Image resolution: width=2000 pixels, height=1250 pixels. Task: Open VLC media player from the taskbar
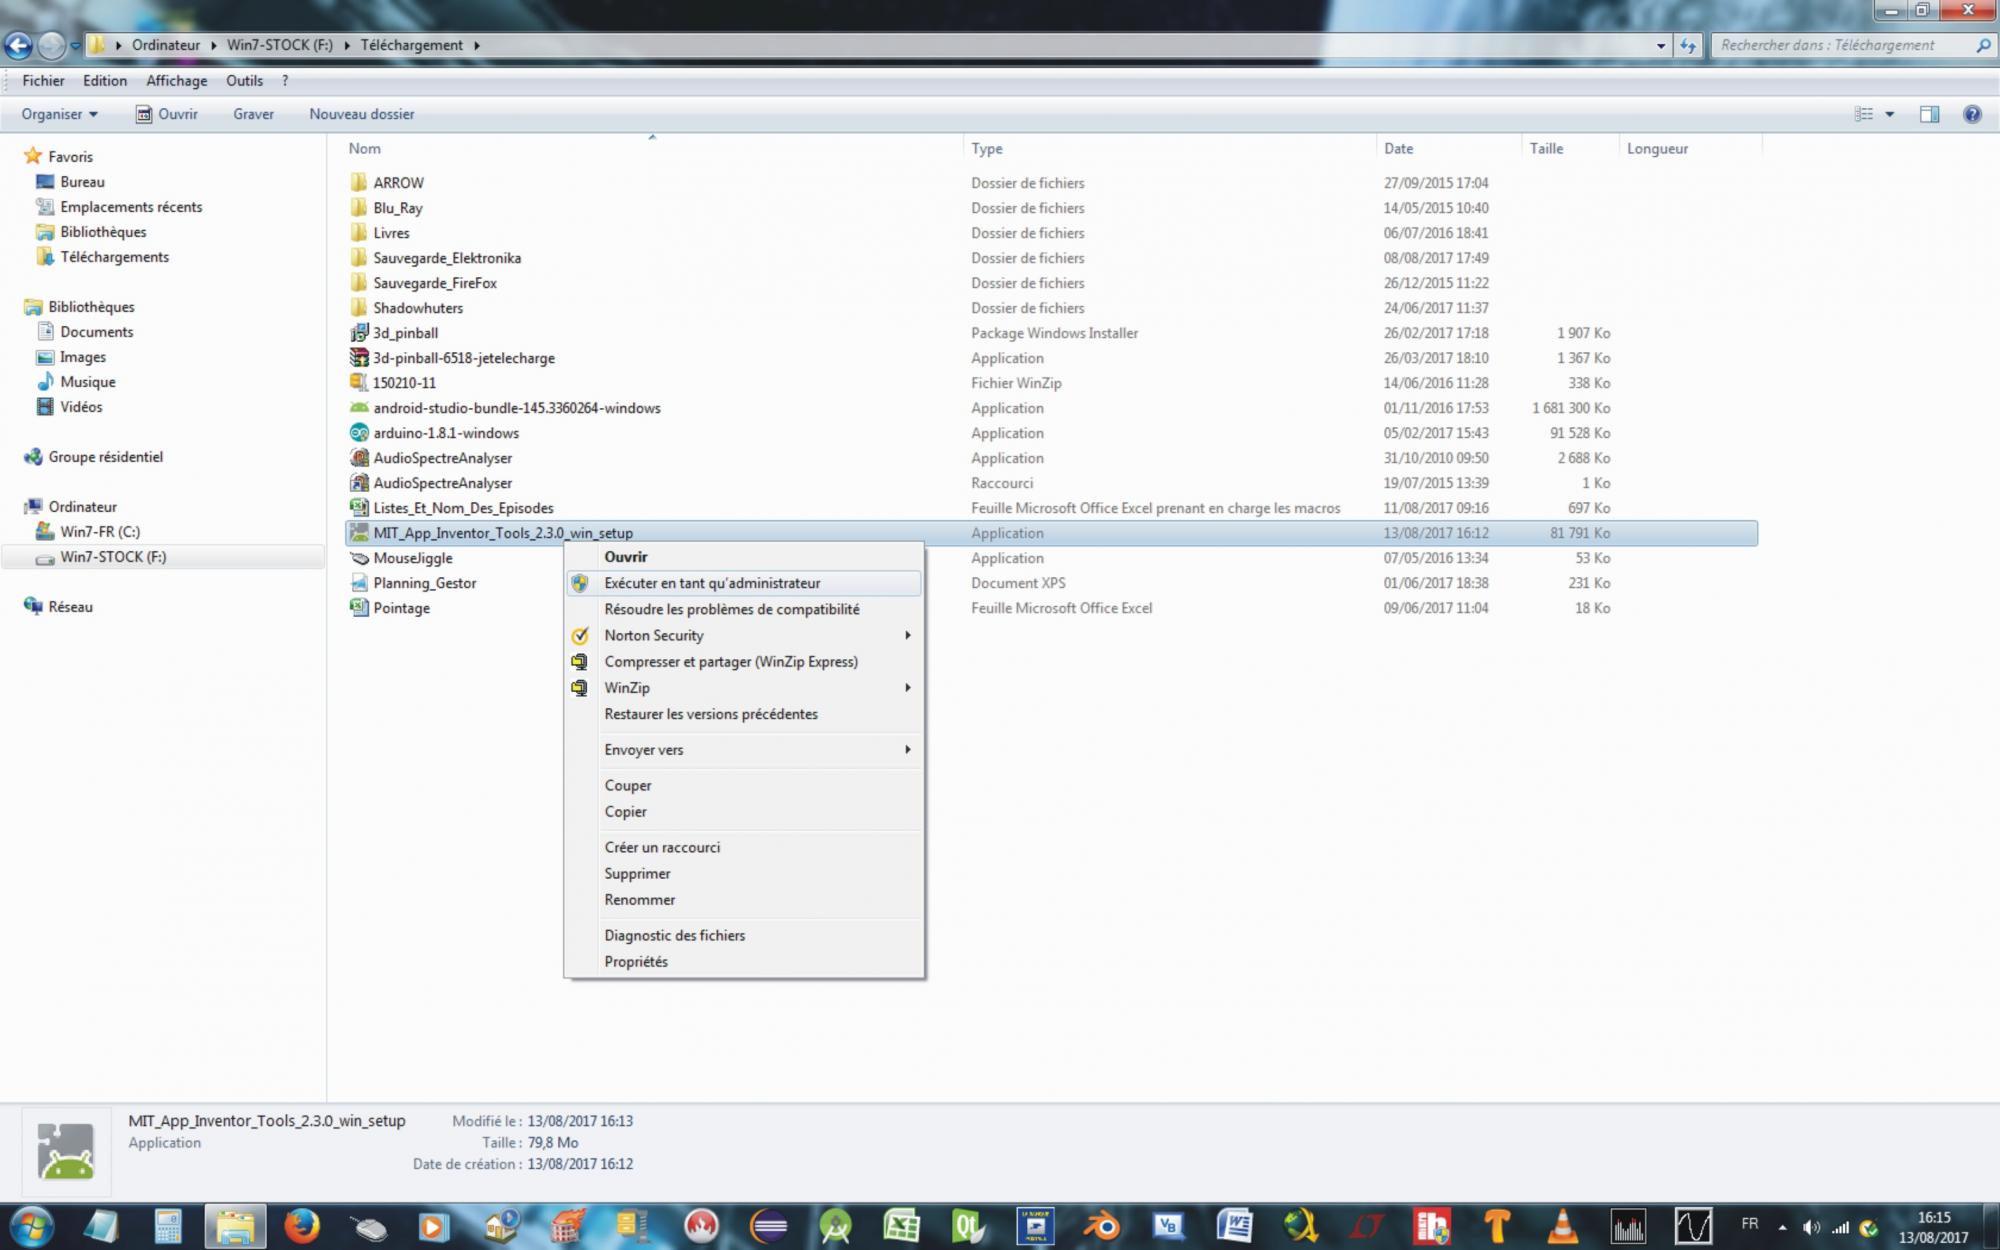click(x=1562, y=1225)
